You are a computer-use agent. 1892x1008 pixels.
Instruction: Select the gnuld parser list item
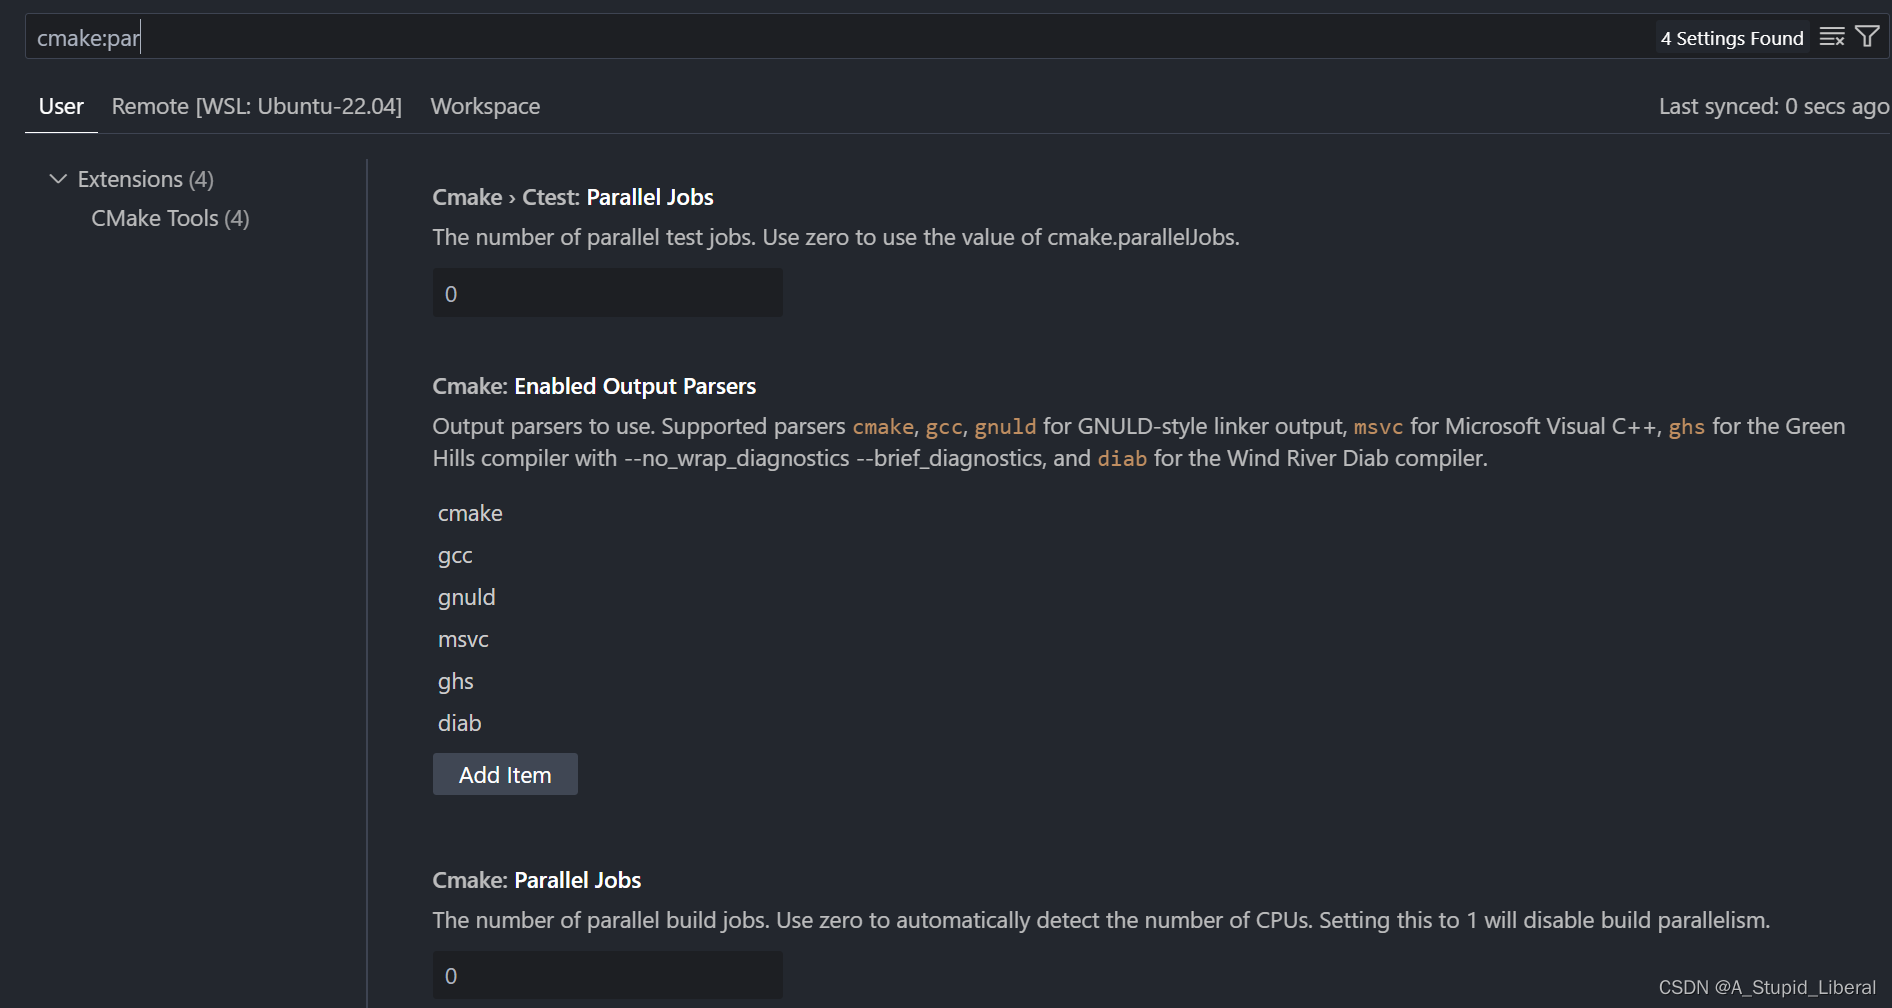pos(466,597)
